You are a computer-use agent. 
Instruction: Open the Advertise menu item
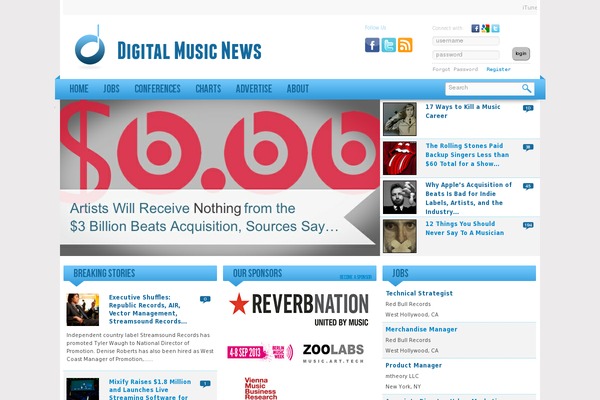coord(254,89)
